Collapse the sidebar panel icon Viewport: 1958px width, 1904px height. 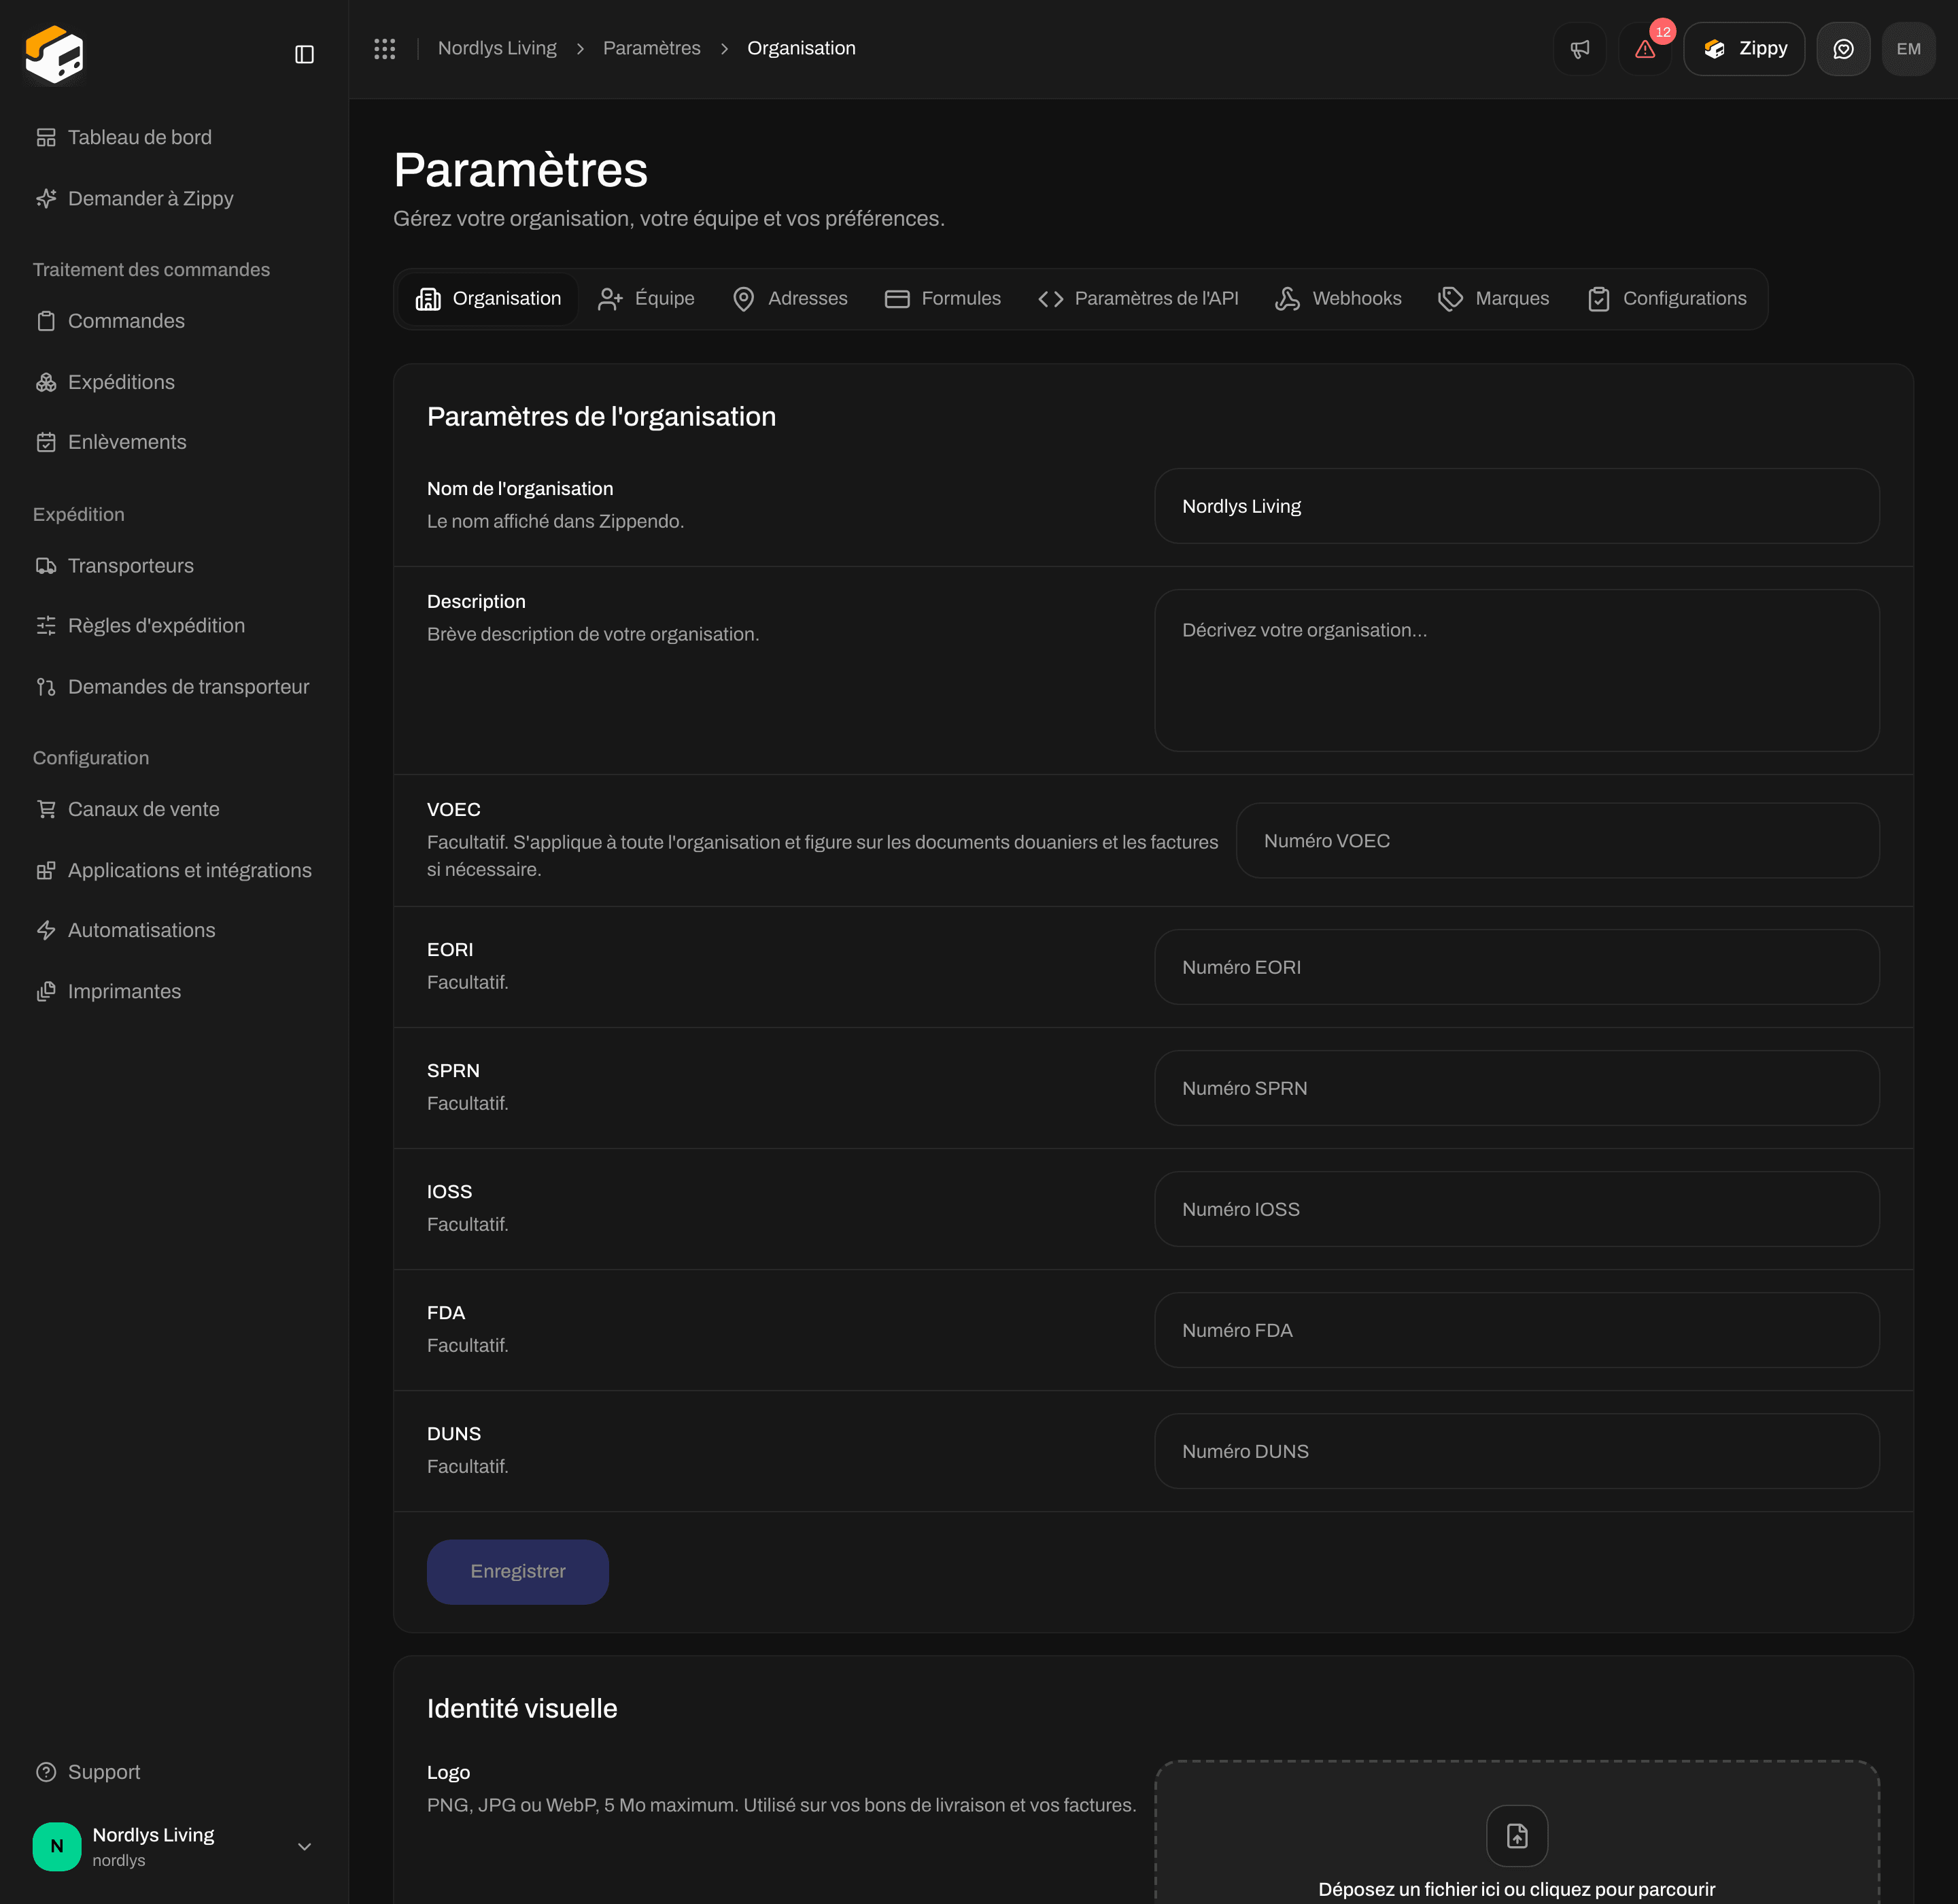[305, 54]
